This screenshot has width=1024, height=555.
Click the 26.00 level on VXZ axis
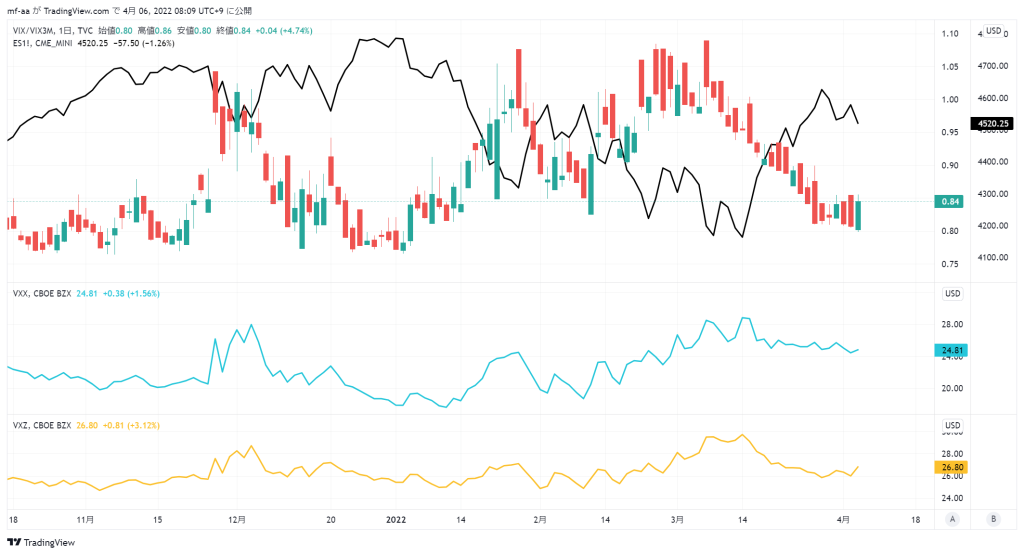tap(952, 477)
